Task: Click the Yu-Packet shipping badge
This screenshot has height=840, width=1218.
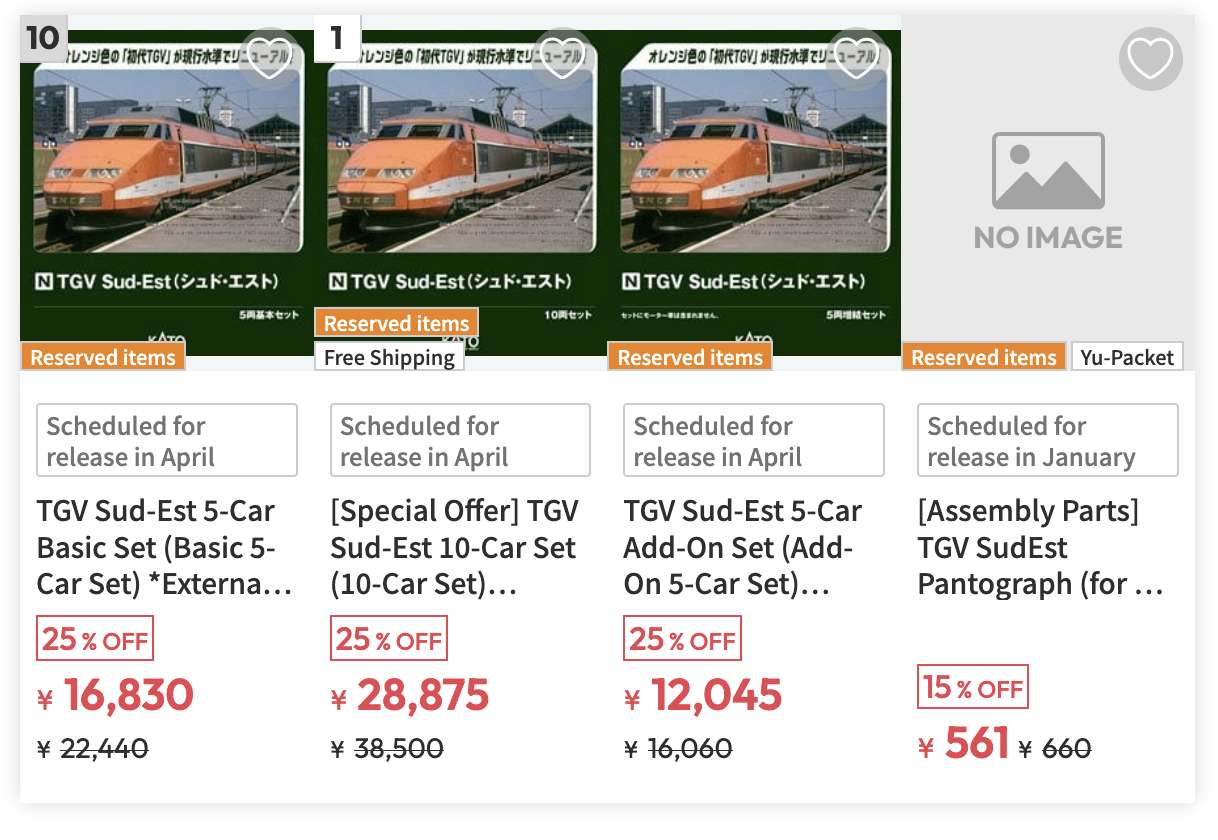Action: (x=1127, y=357)
